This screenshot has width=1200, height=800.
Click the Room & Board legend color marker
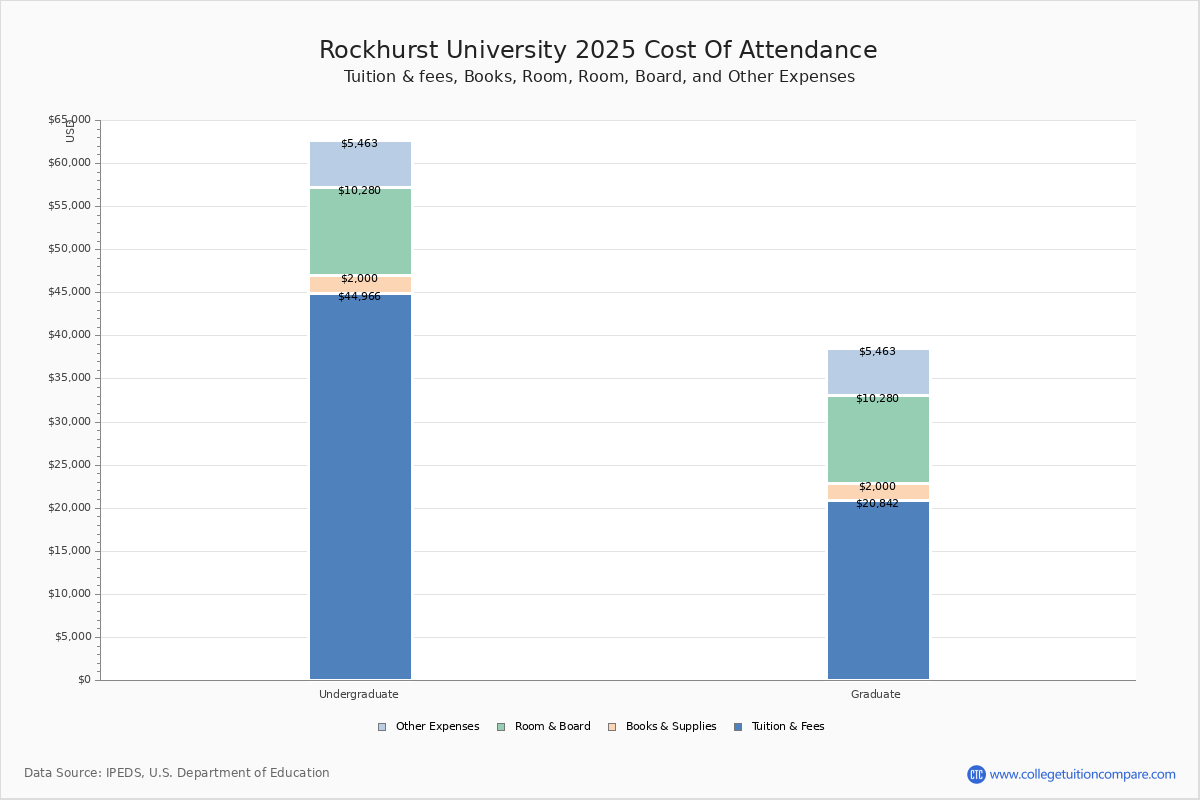(x=501, y=727)
